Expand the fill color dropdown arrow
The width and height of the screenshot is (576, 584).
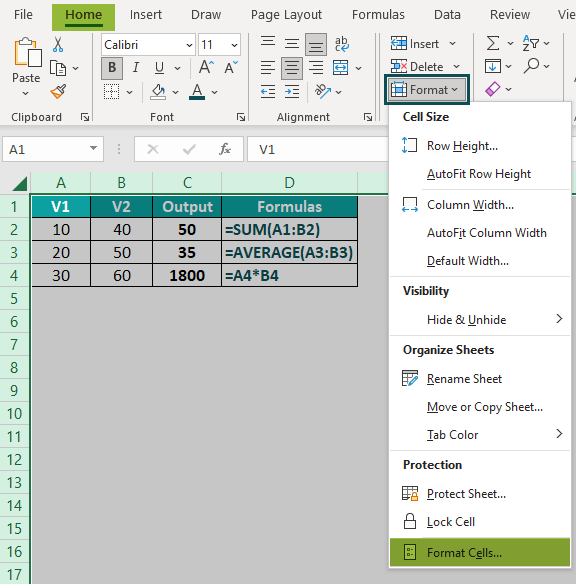pyautogui.click(x=175, y=92)
